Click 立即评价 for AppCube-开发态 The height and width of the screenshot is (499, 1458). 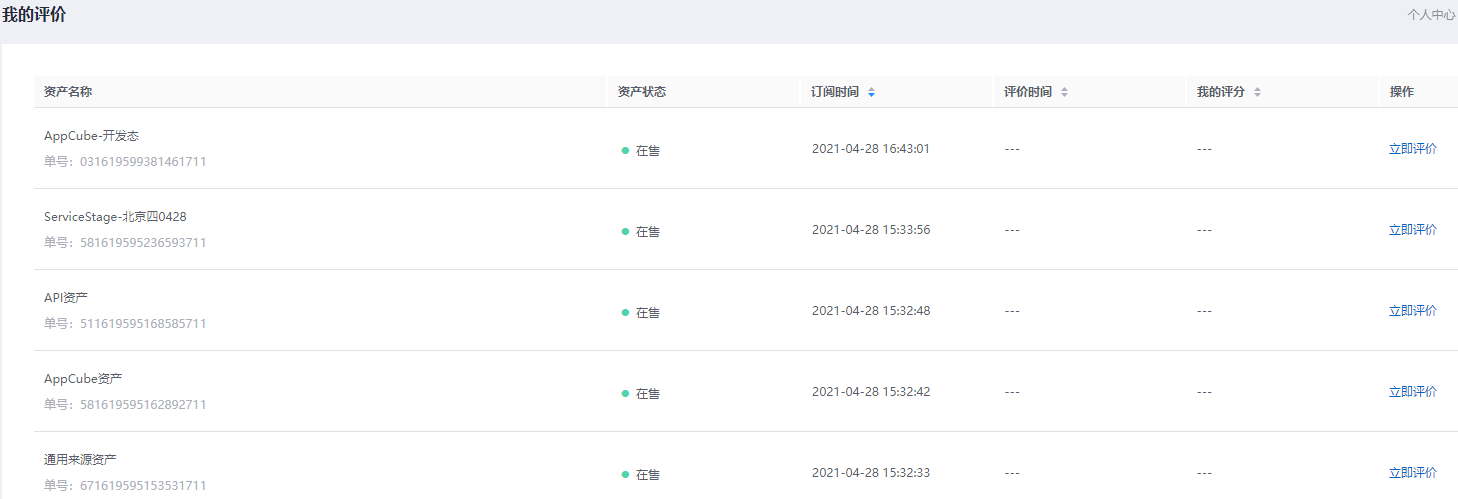(x=1413, y=149)
